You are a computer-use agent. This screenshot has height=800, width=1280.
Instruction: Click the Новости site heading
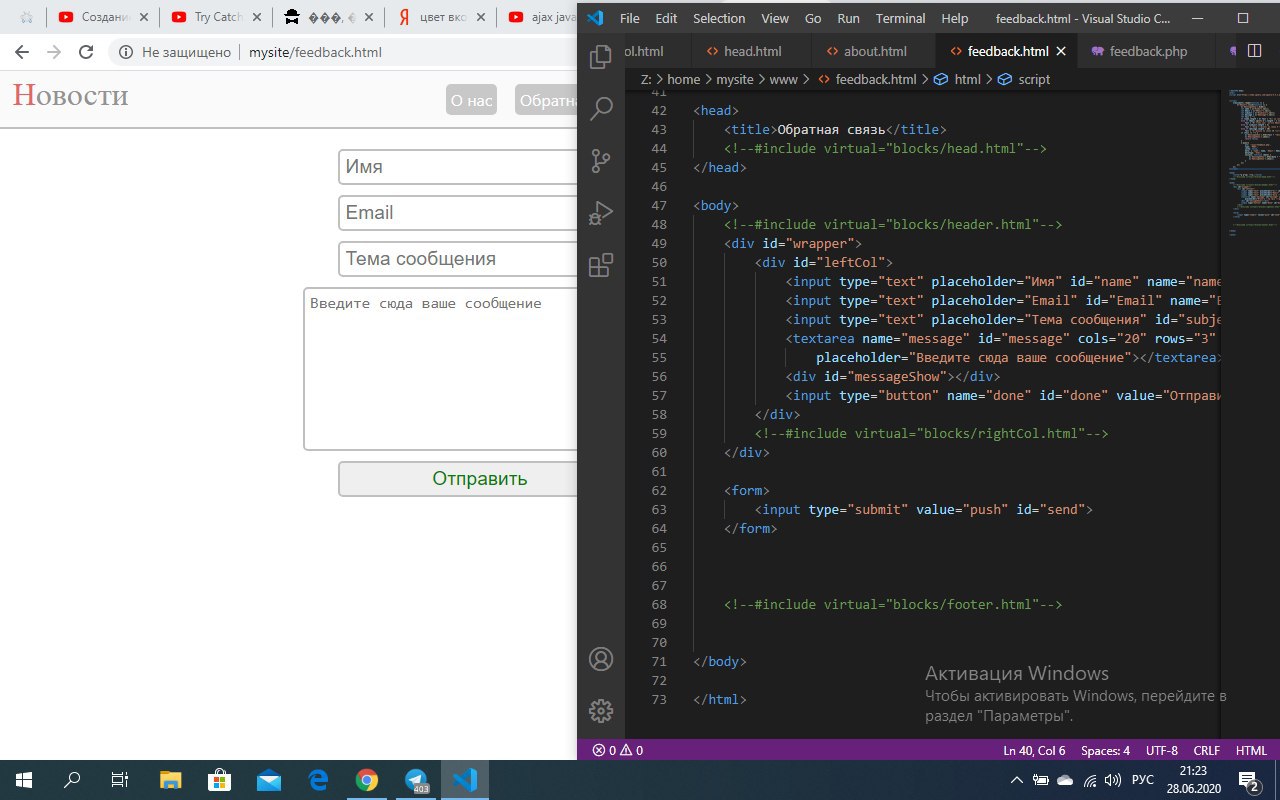click(x=70, y=95)
